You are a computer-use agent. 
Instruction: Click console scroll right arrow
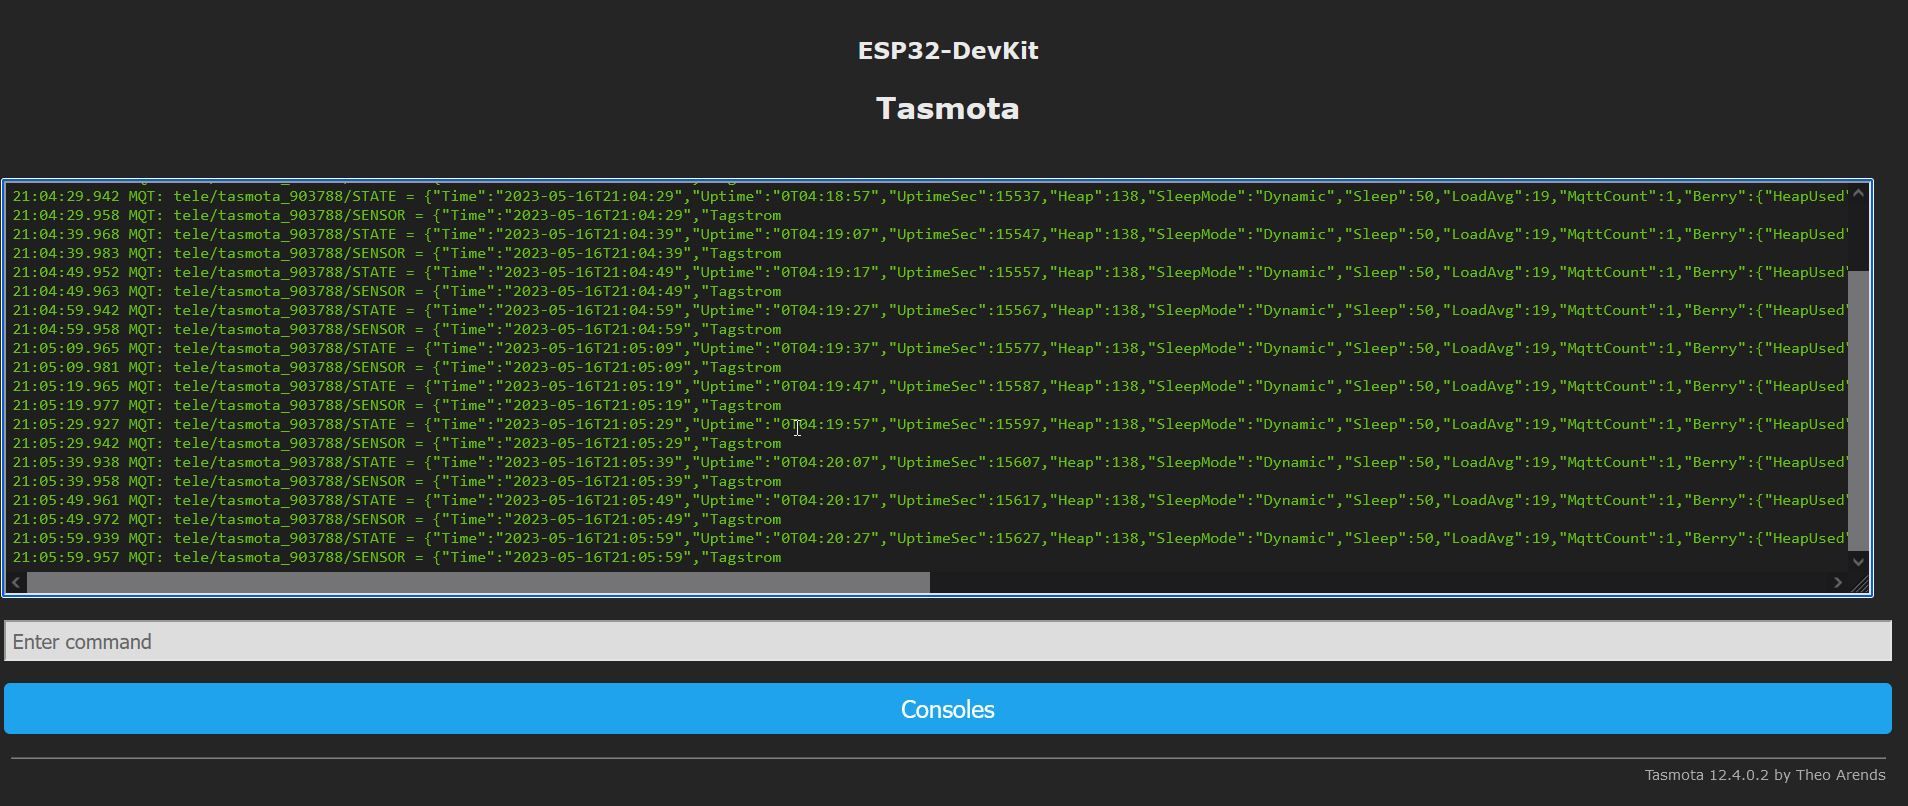pos(1838,582)
